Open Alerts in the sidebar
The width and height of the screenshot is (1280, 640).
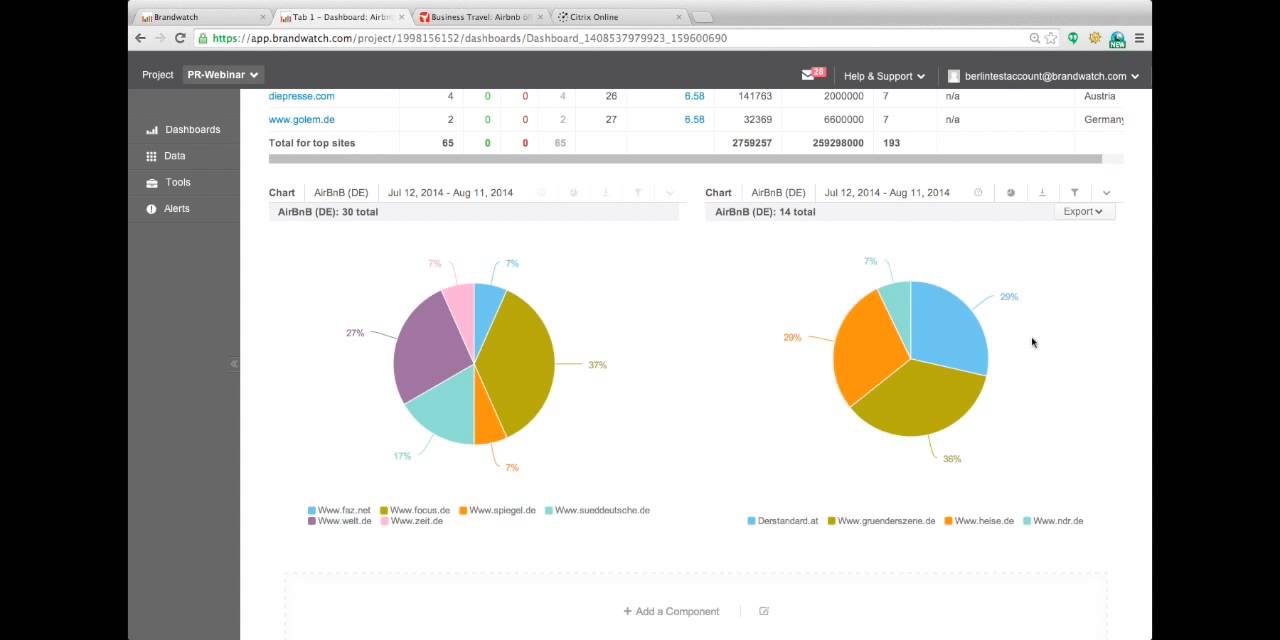click(168, 209)
